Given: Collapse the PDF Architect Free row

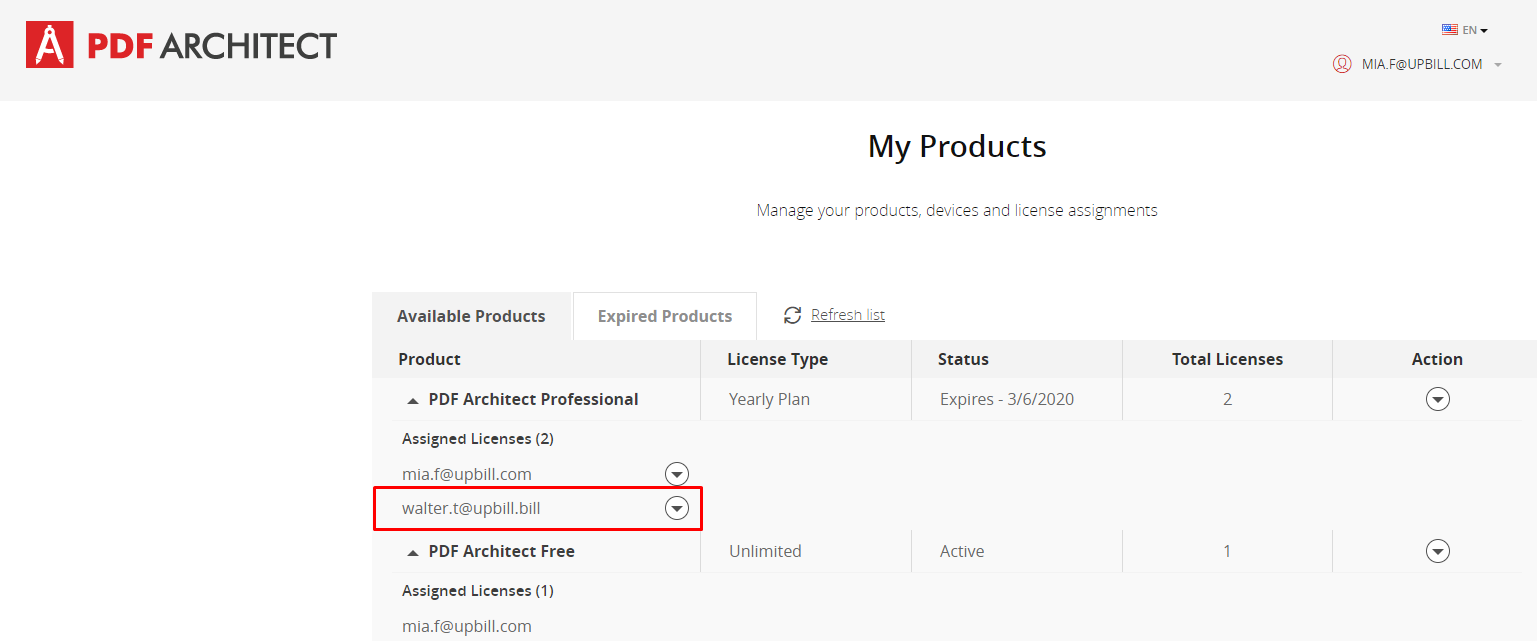Looking at the screenshot, I should (x=412, y=552).
